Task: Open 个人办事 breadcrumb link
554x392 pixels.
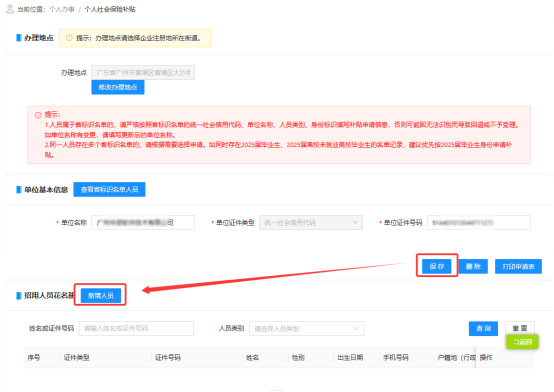Action: pyautogui.click(x=62, y=9)
